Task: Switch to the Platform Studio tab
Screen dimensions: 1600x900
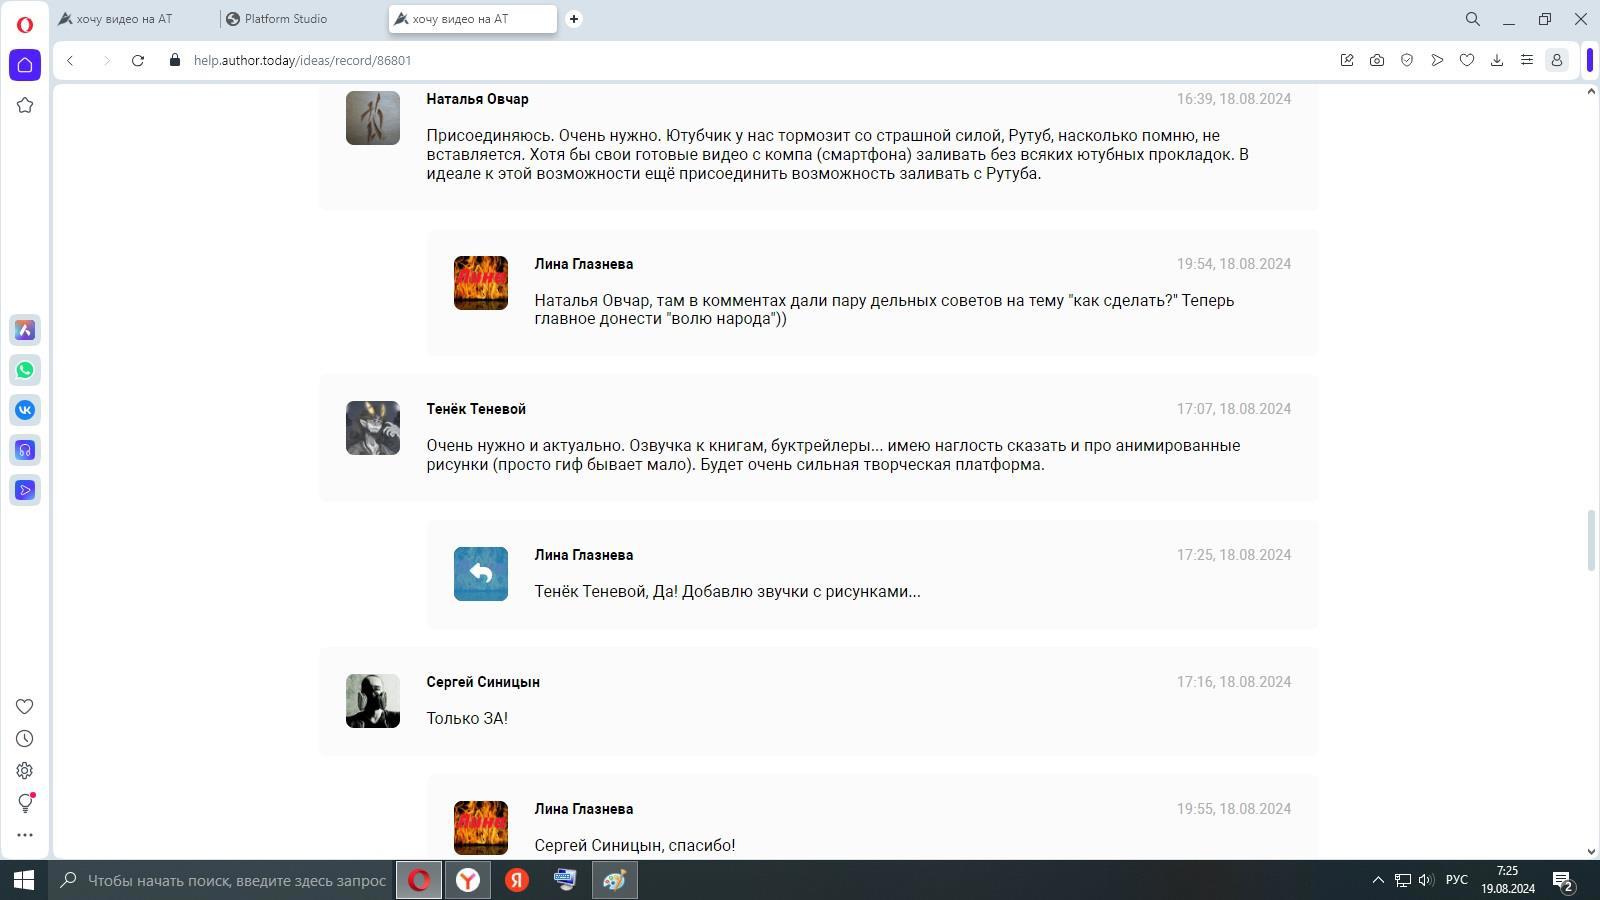Action: click(x=285, y=19)
